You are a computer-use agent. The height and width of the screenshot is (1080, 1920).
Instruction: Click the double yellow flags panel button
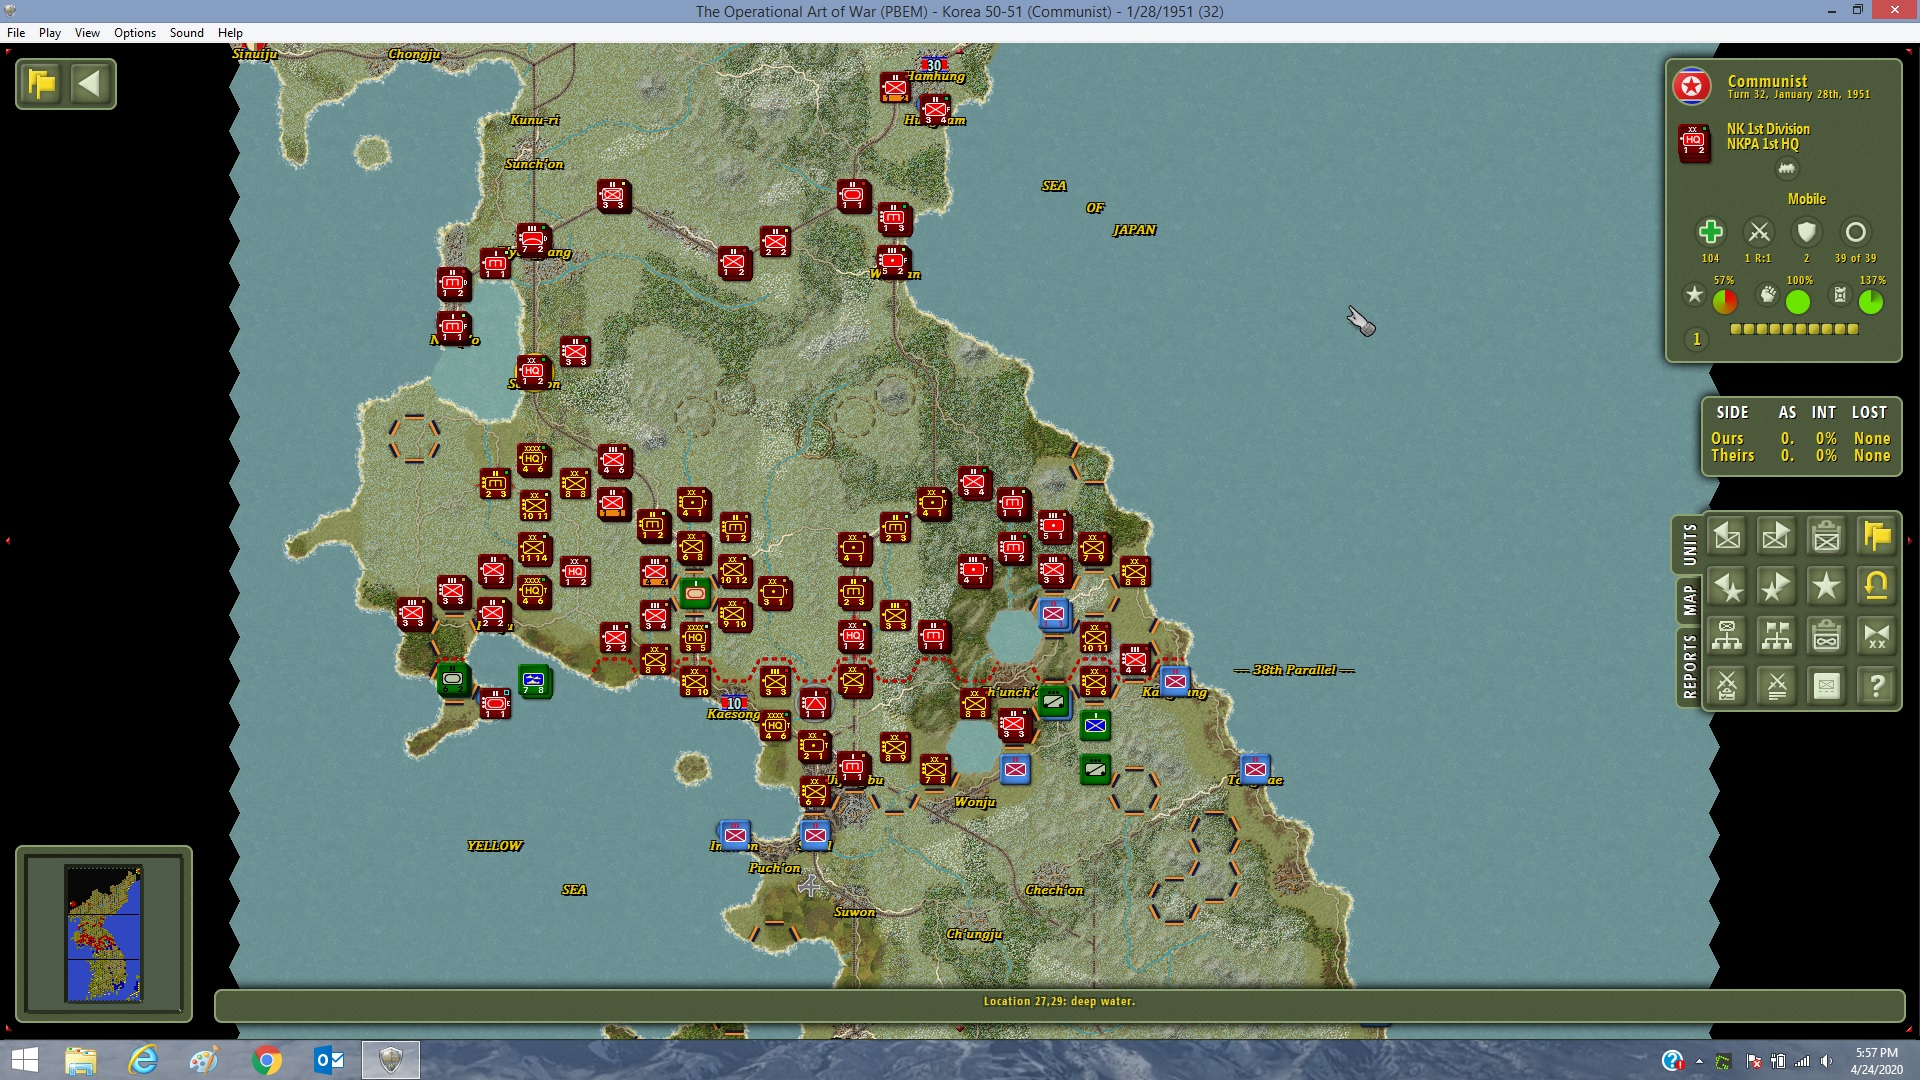[1876, 537]
